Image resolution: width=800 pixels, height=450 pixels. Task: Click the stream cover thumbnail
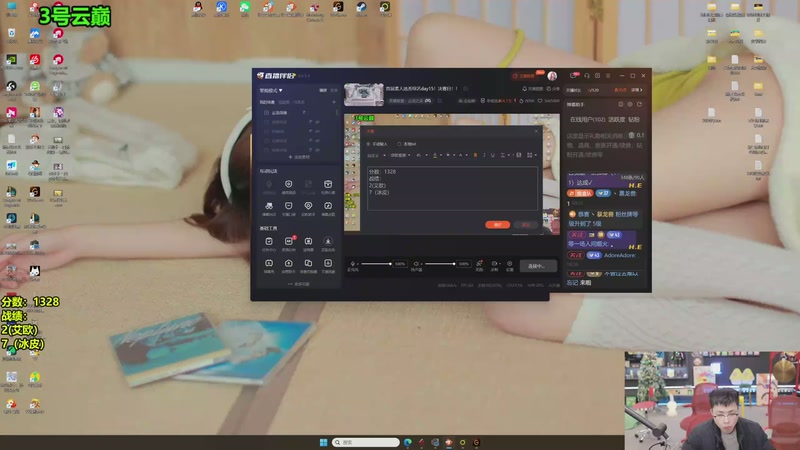(364, 94)
